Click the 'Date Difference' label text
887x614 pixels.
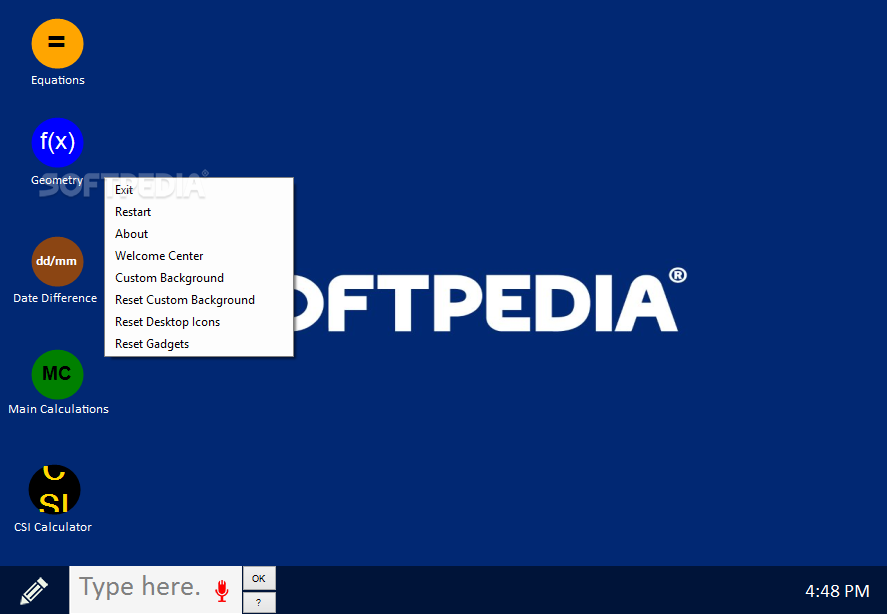point(55,298)
